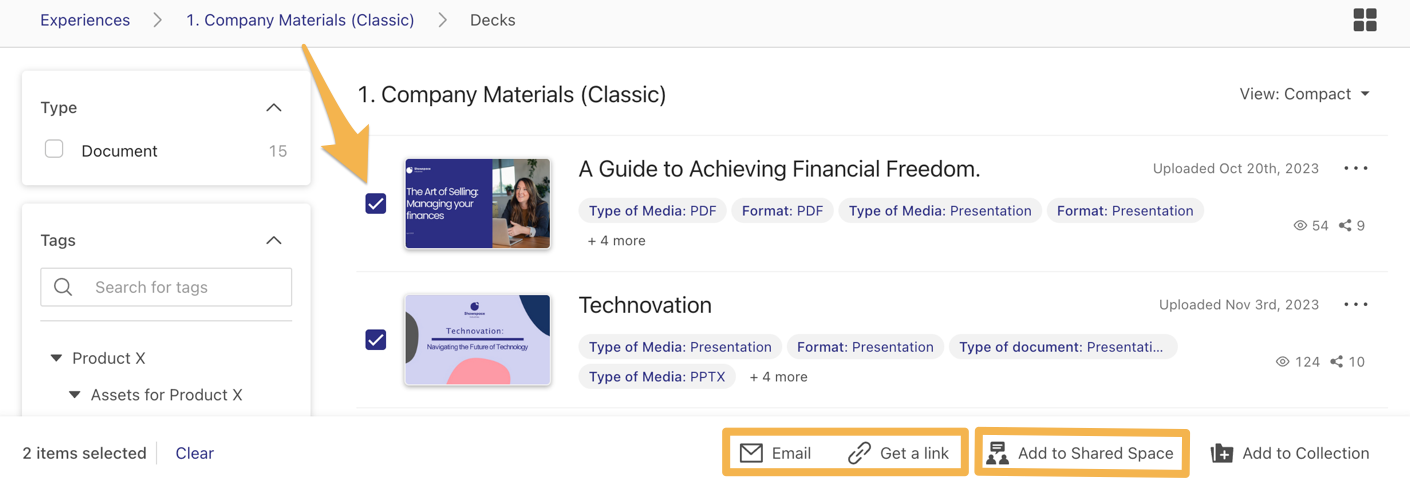Screen dimensions: 1410x483
Task: Open more options for Financial Freedom guide
Action: coord(1356,168)
